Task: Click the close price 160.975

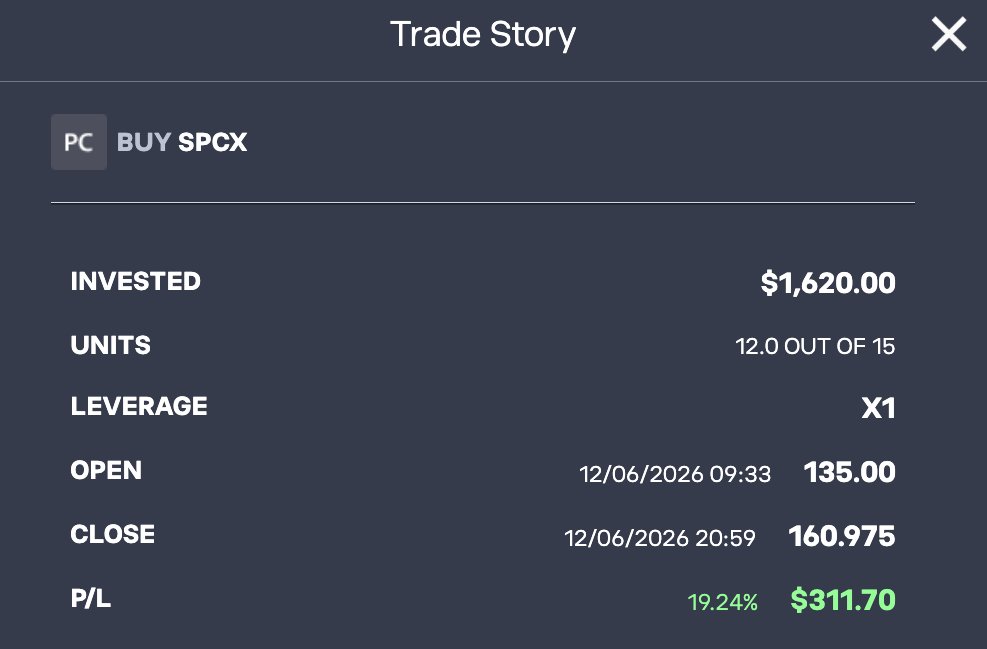Action: 842,536
